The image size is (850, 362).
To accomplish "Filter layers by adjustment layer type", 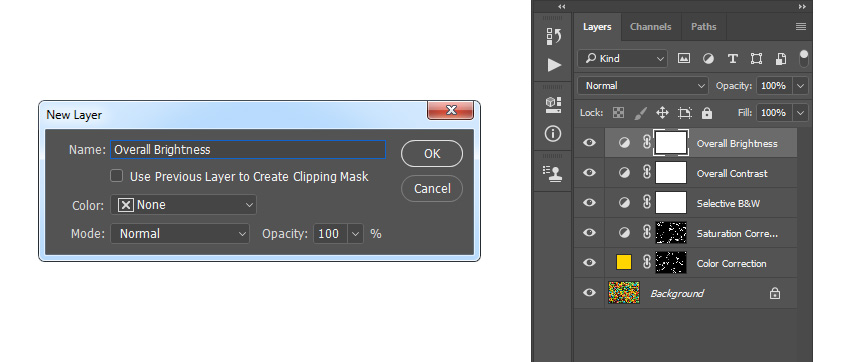I will click(x=708, y=59).
